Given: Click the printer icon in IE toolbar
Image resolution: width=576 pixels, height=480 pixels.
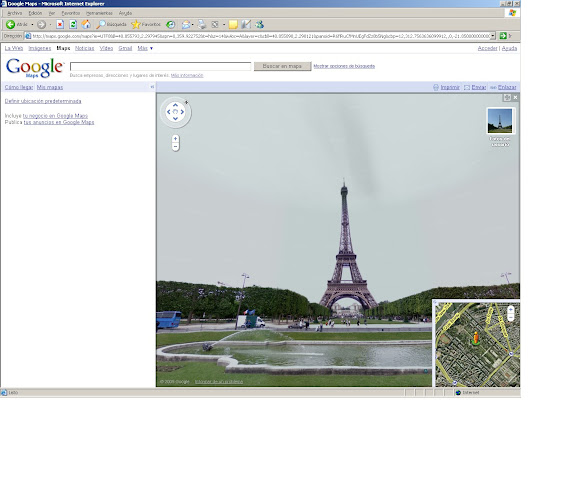Looking at the screenshot, I should coord(202,25).
